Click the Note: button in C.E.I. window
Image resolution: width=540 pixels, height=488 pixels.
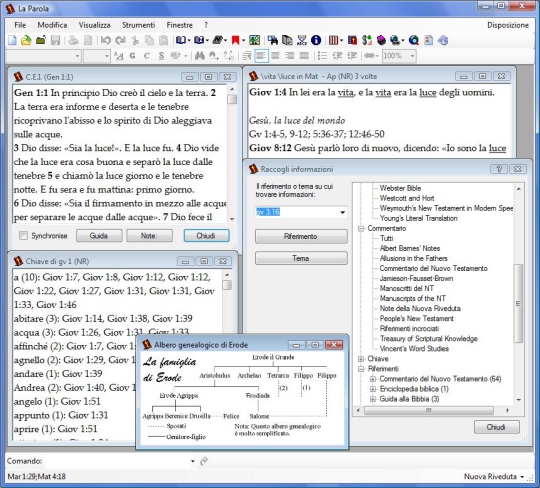tap(149, 236)
